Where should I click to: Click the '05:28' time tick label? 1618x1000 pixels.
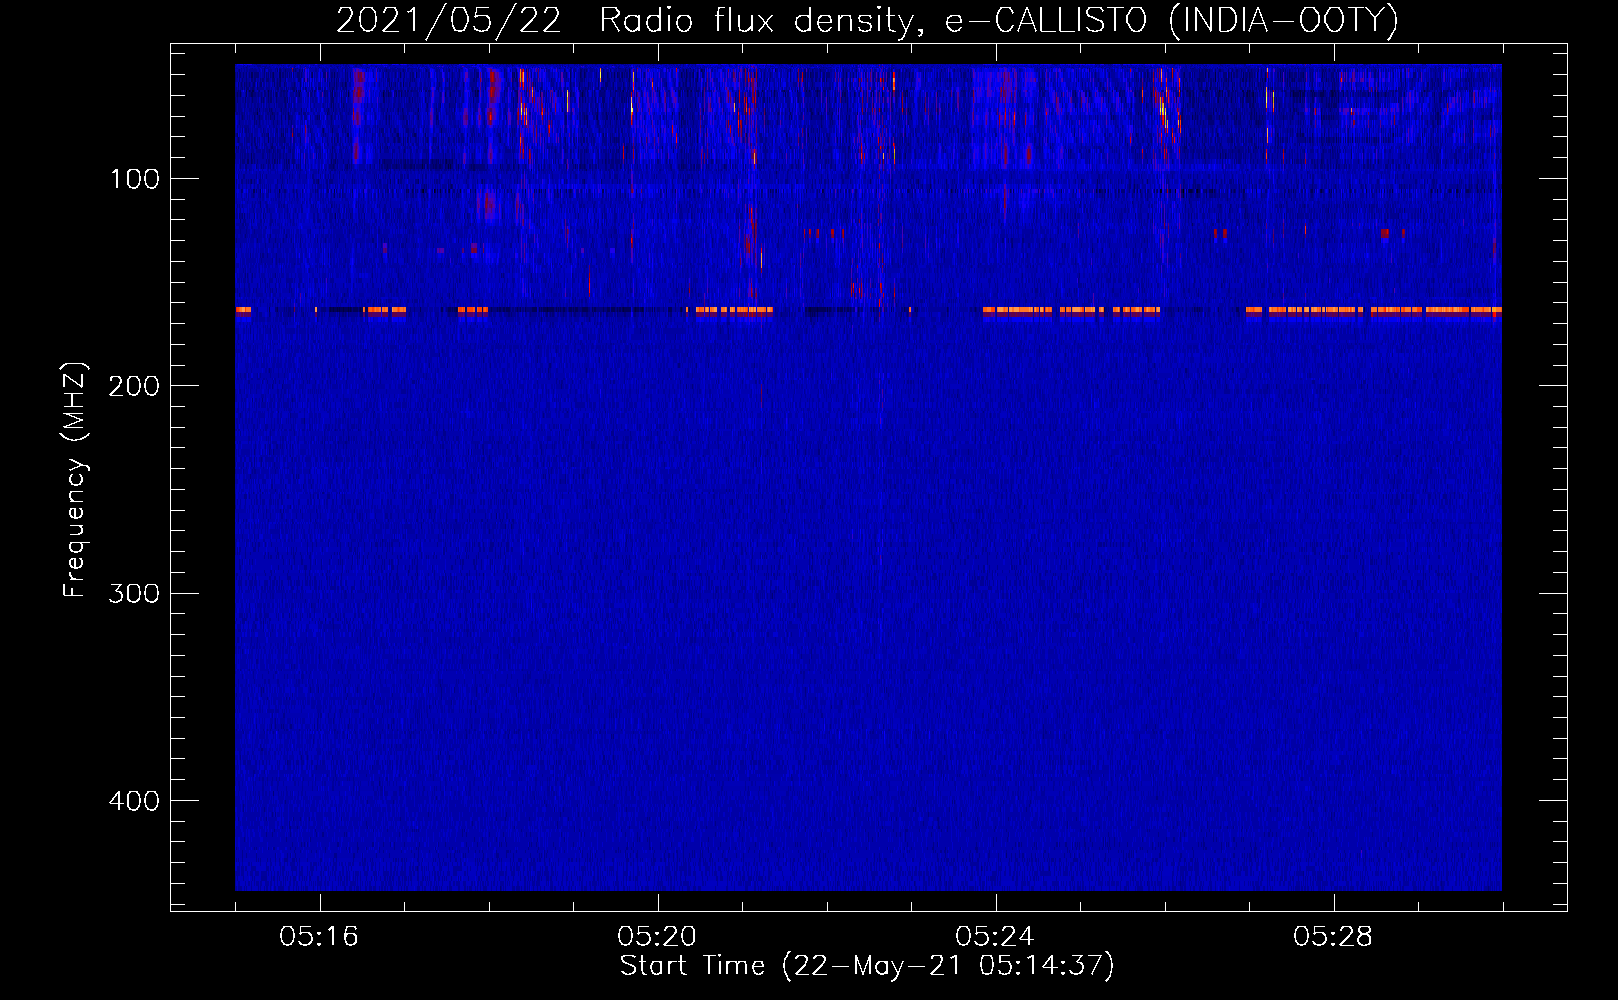[1333, 937]
